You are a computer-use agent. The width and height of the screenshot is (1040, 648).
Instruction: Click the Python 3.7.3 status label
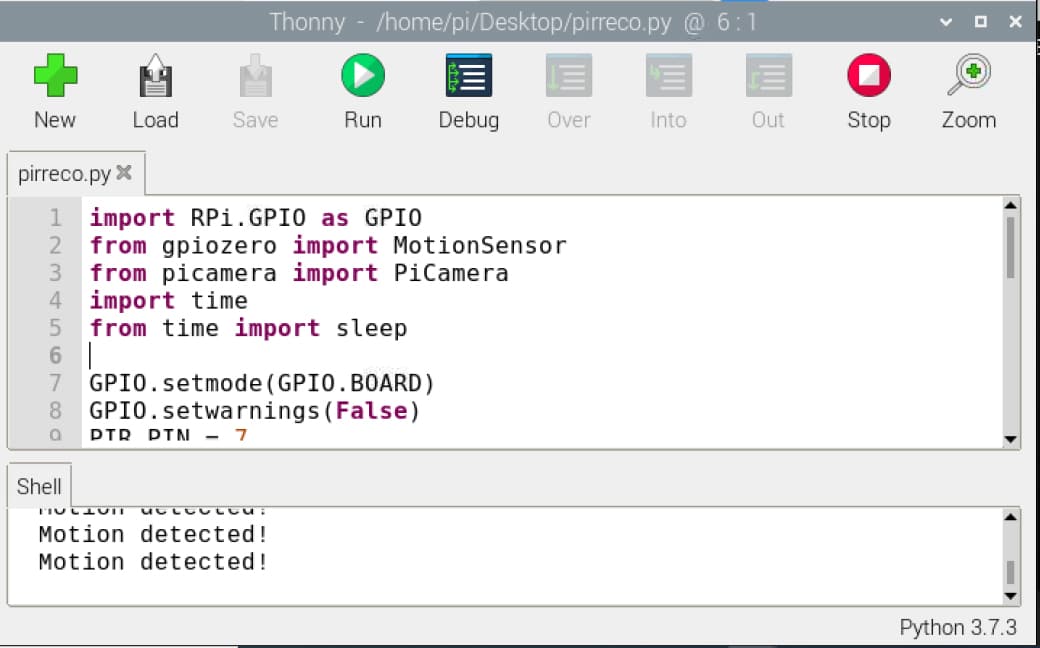coord(957,628)
